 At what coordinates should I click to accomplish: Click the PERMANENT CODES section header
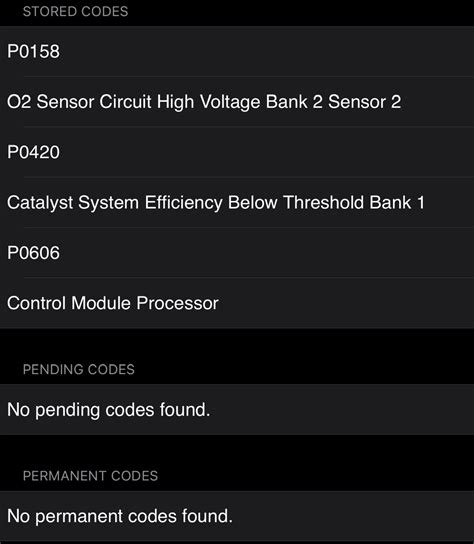point(90,476)
